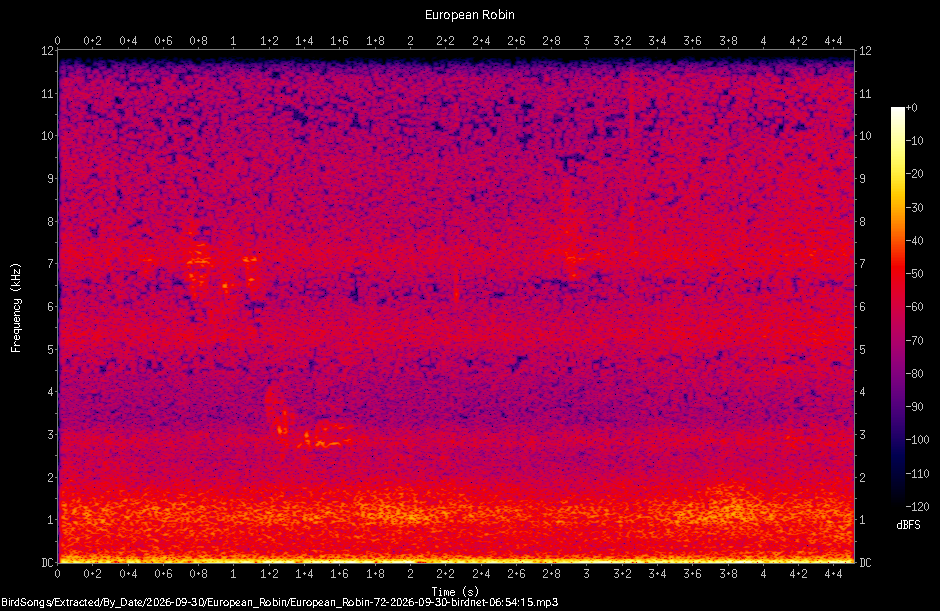This screenshot has height=611, width=940.
Task: Click the "dBFS" label under the color scale
Action: pos(908,525)
